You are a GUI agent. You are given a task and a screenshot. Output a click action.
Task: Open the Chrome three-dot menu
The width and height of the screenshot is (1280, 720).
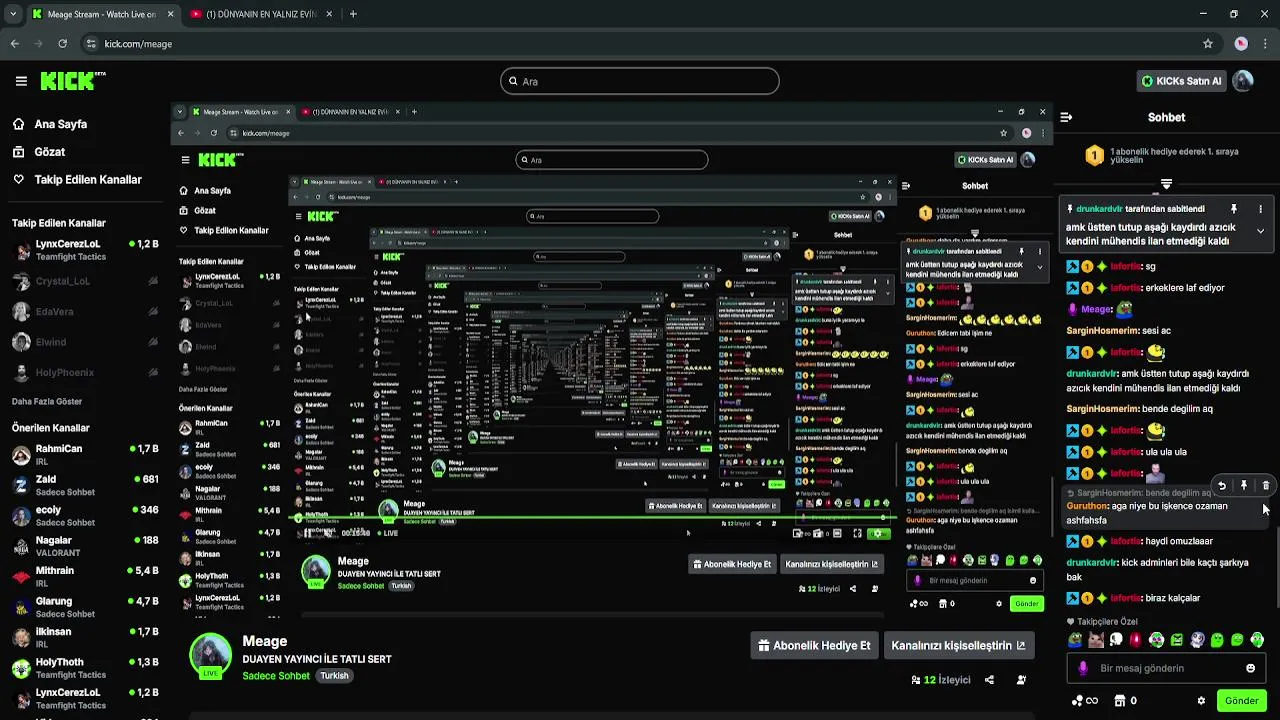coord(1267,44)
